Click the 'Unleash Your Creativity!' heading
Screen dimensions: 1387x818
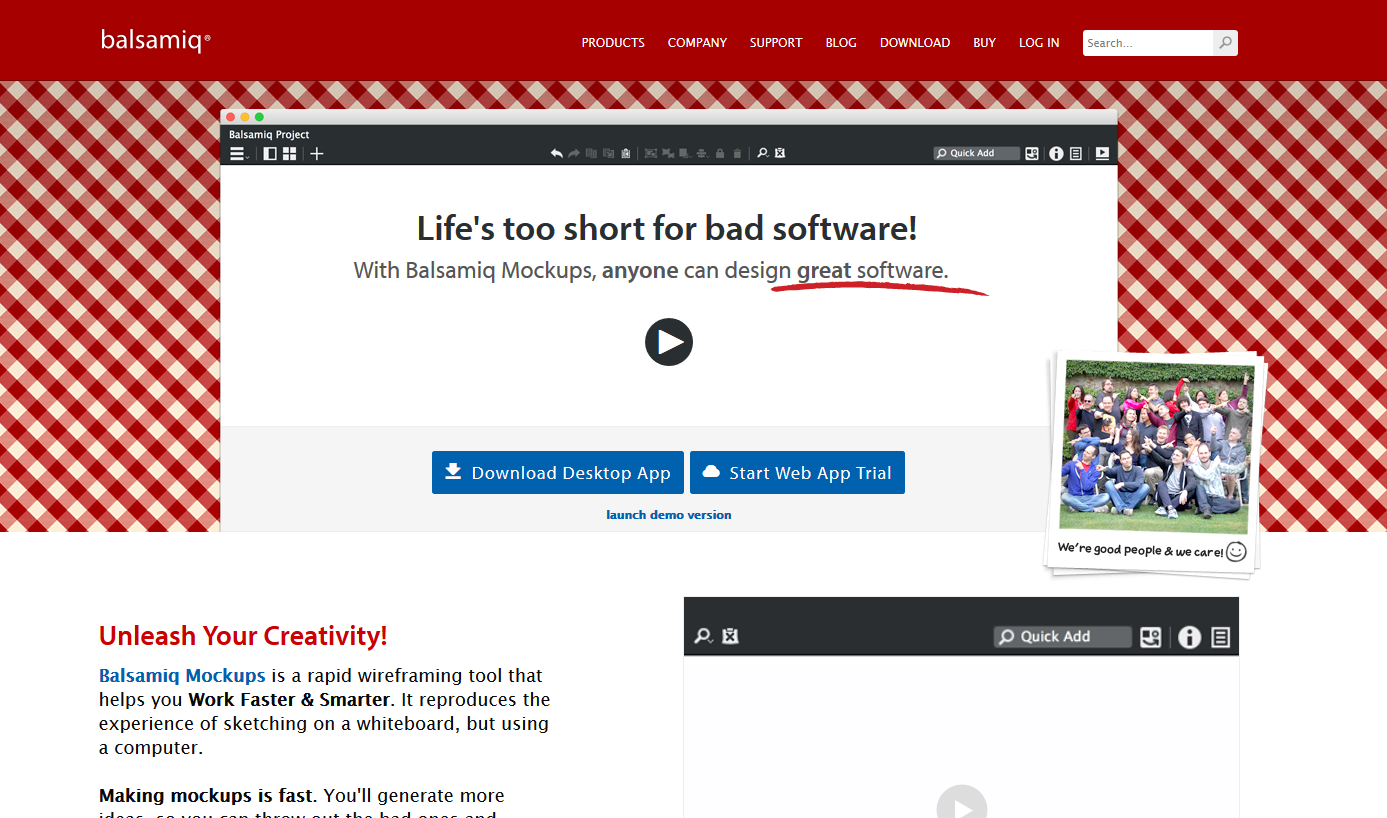(x=243, y=636)
